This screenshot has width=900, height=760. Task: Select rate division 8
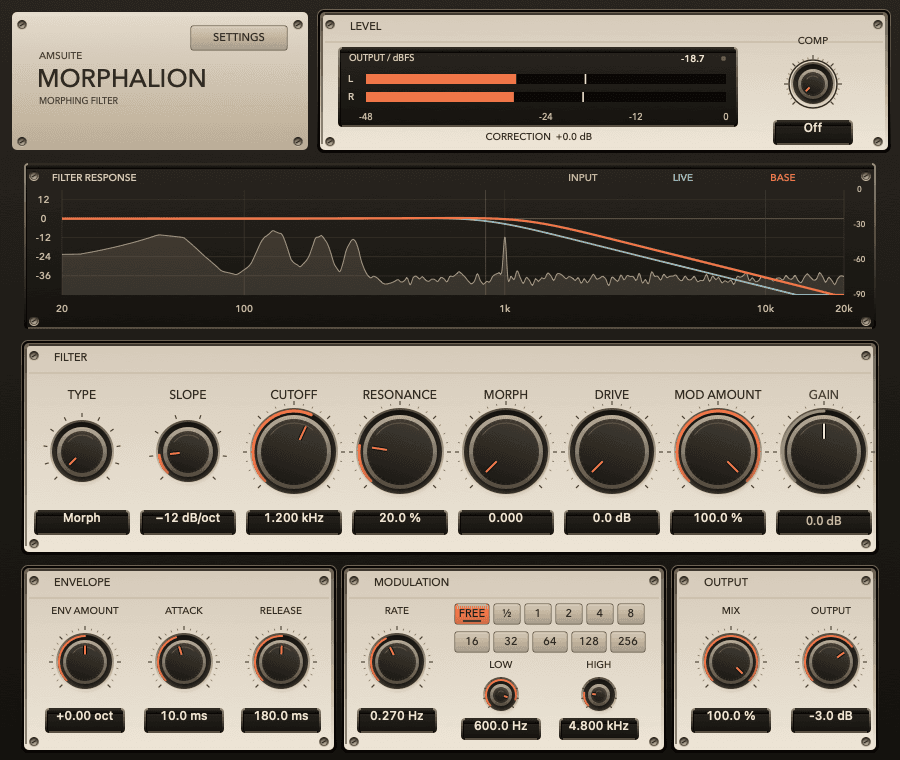[631, 614]
